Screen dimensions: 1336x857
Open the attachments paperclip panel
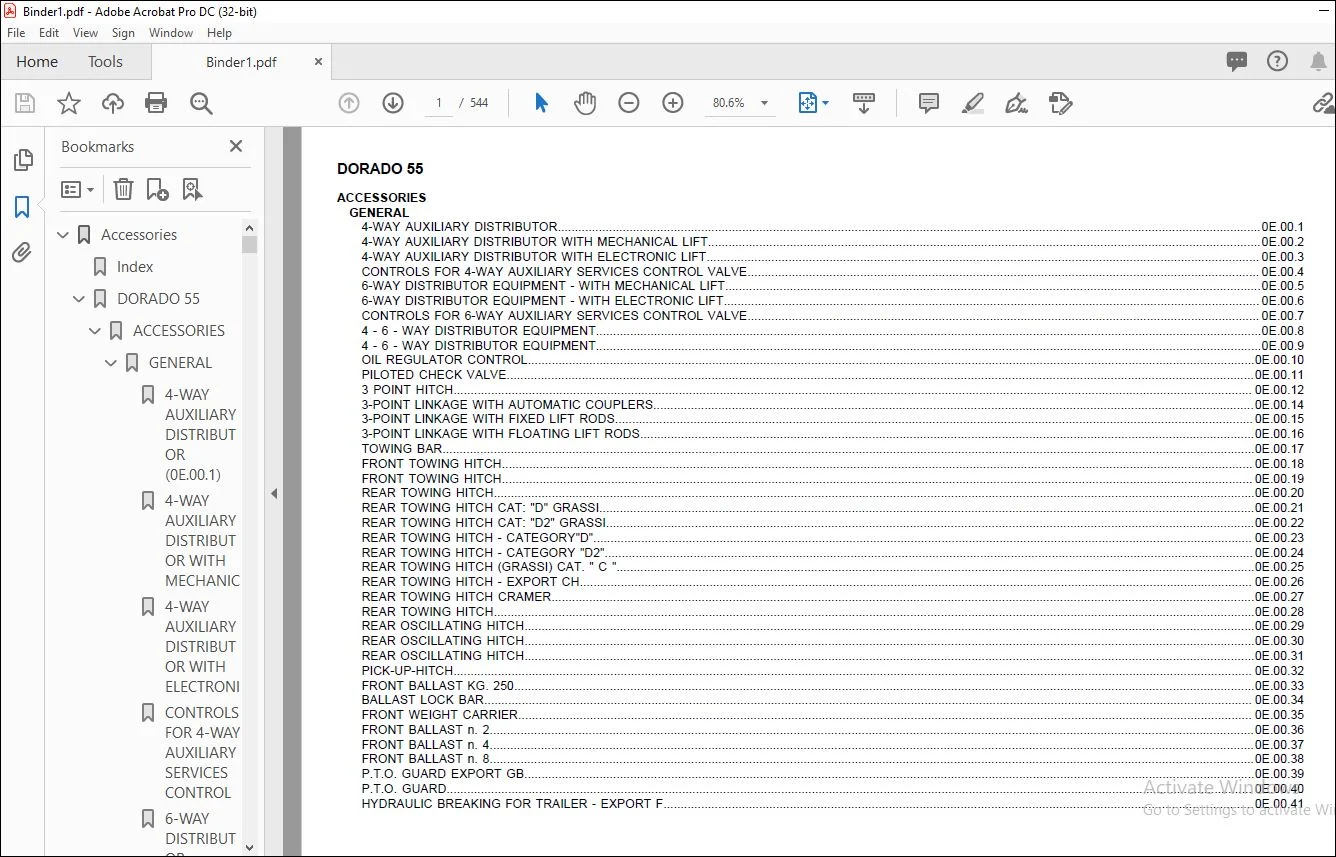coord(22,253)
